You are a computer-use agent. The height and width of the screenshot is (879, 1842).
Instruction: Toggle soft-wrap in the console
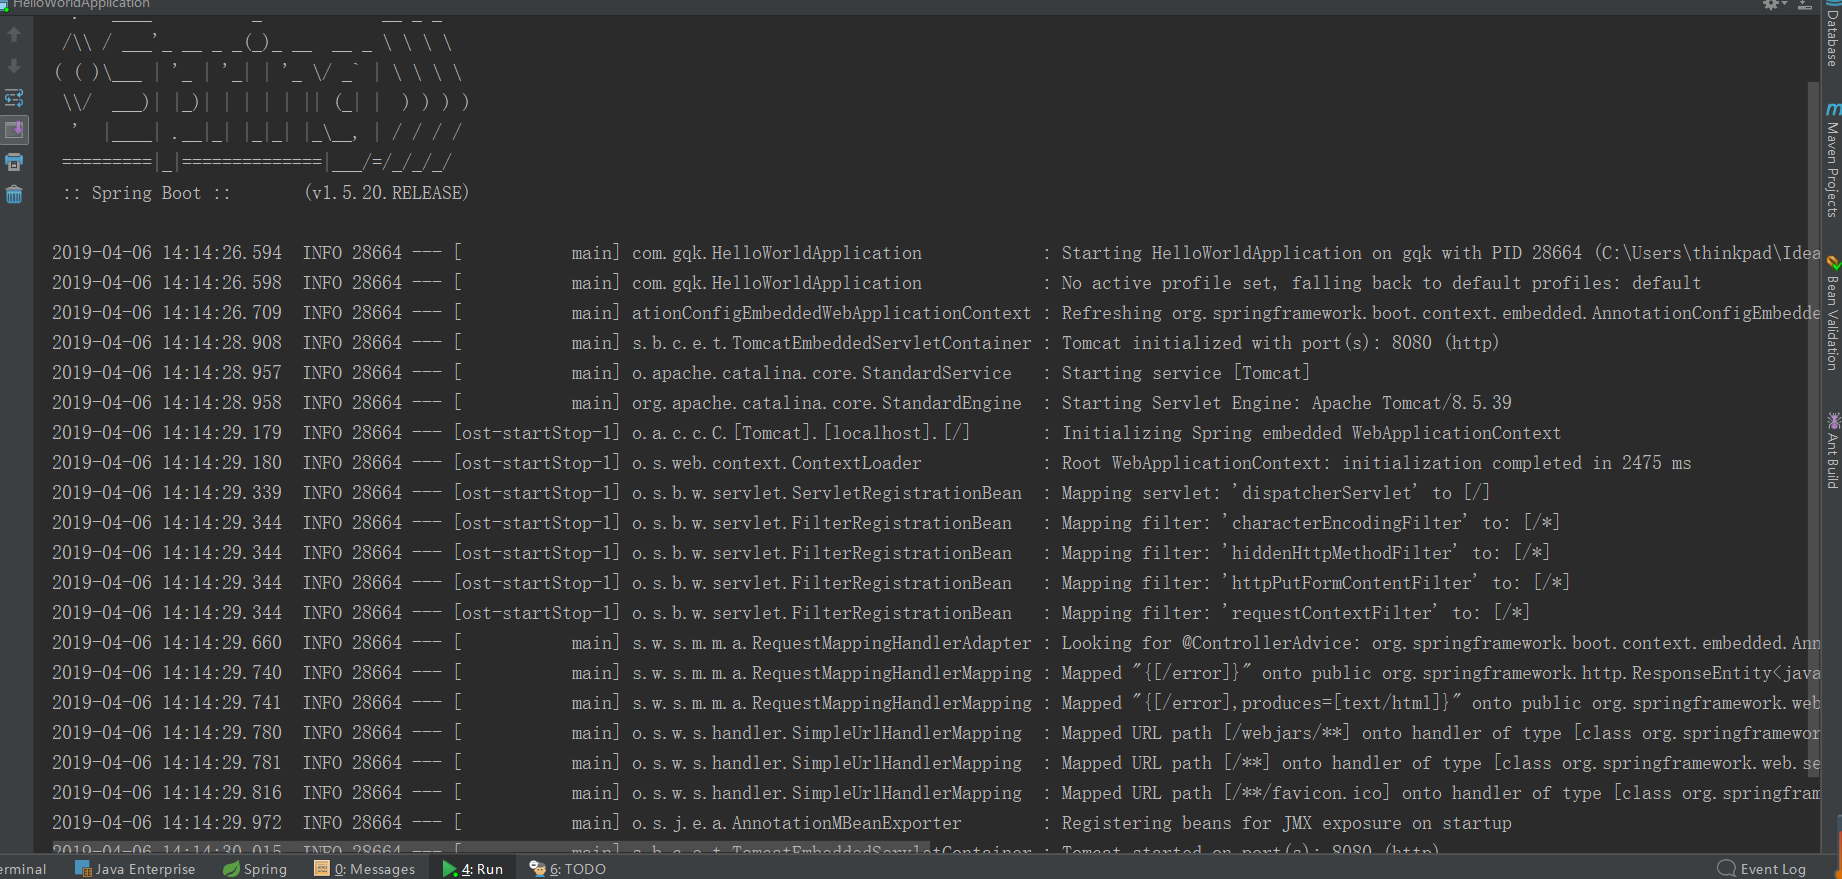pos(14,98)
